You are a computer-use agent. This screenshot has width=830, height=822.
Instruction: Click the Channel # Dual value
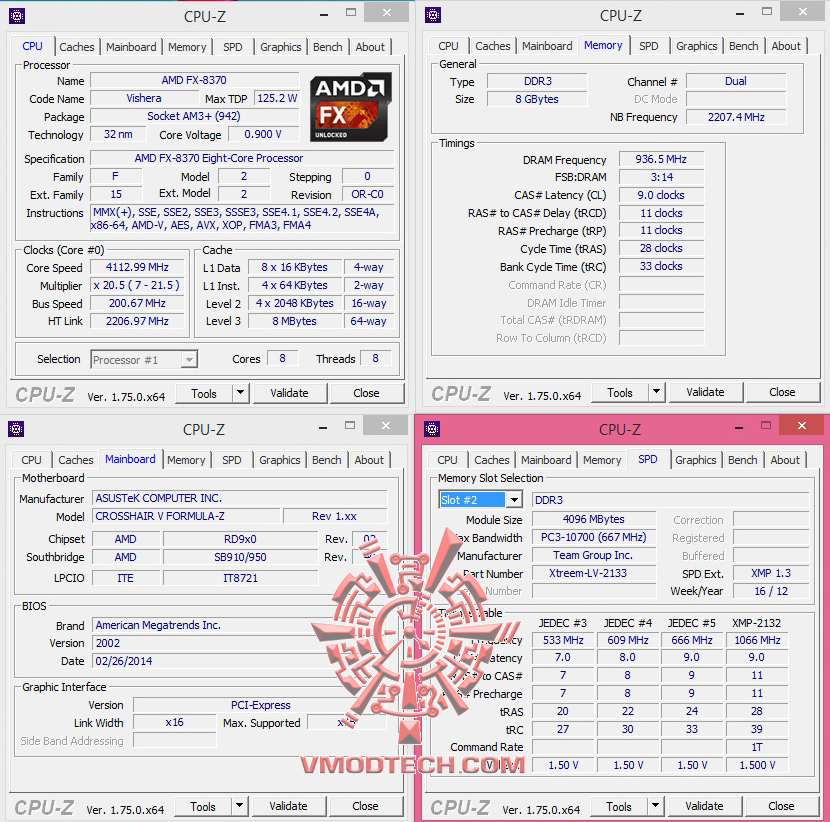coord(736,81)
